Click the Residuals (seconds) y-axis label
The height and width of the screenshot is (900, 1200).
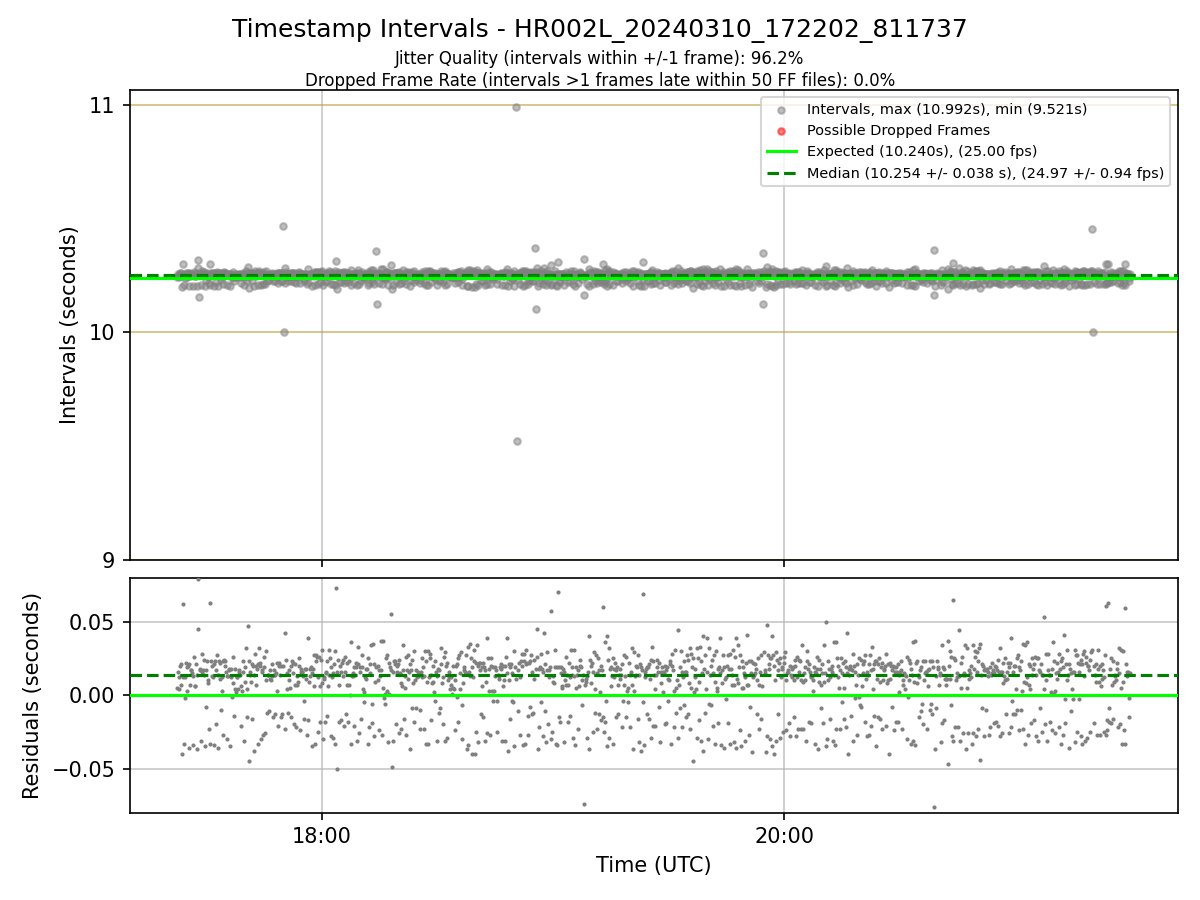pyautogui.click(x=32, y=696)
